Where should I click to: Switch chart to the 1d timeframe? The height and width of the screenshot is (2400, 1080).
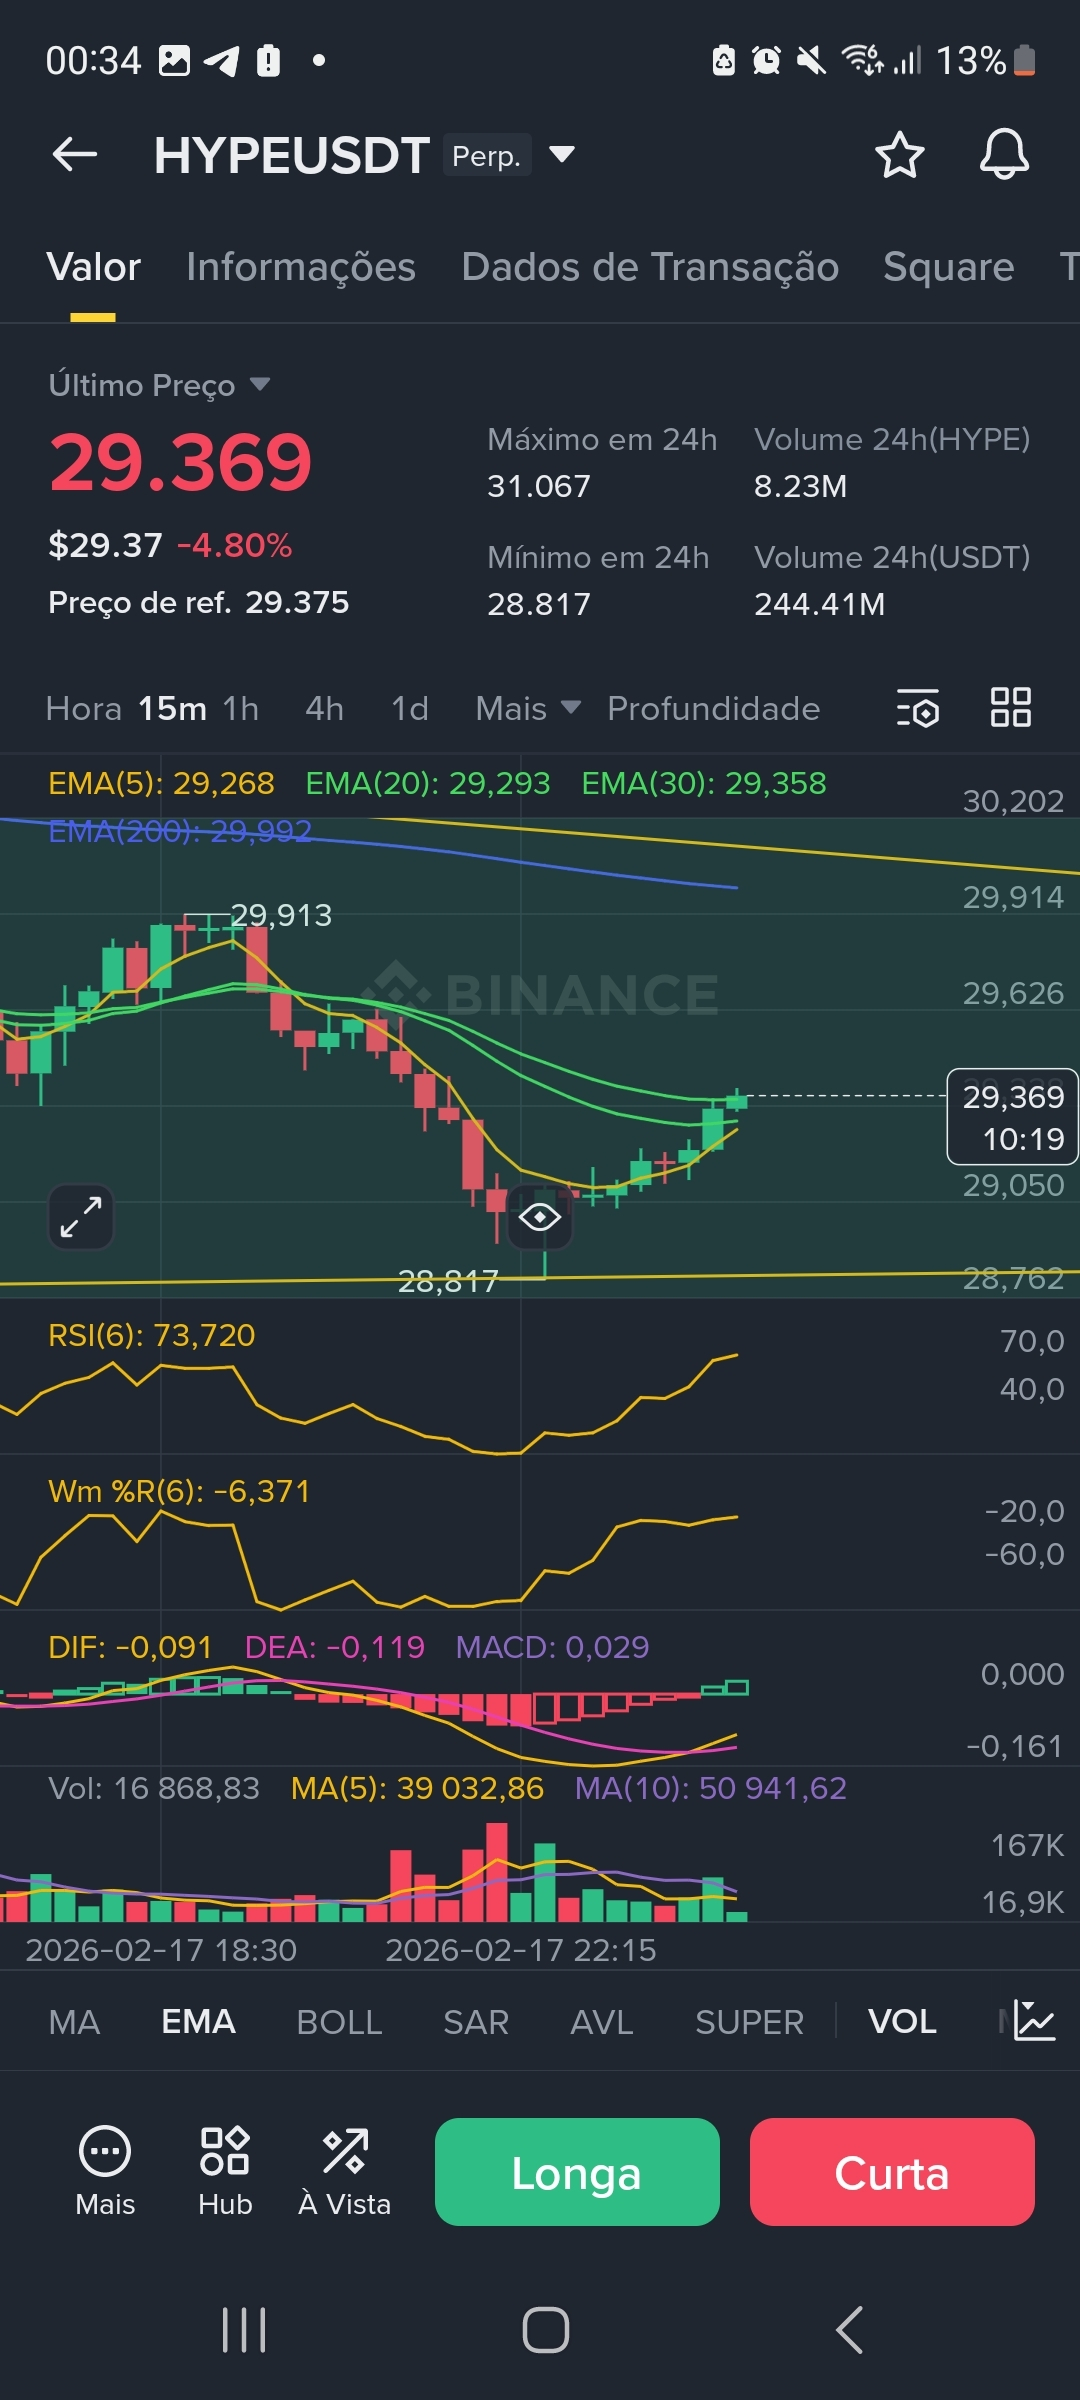tap(410, 708)
